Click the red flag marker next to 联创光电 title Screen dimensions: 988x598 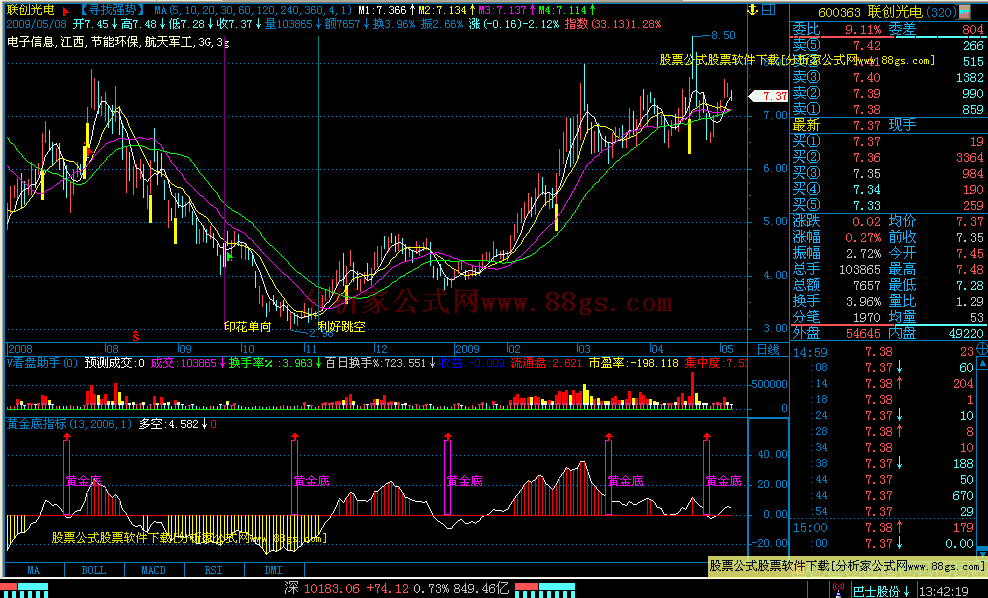coord(66,11)
